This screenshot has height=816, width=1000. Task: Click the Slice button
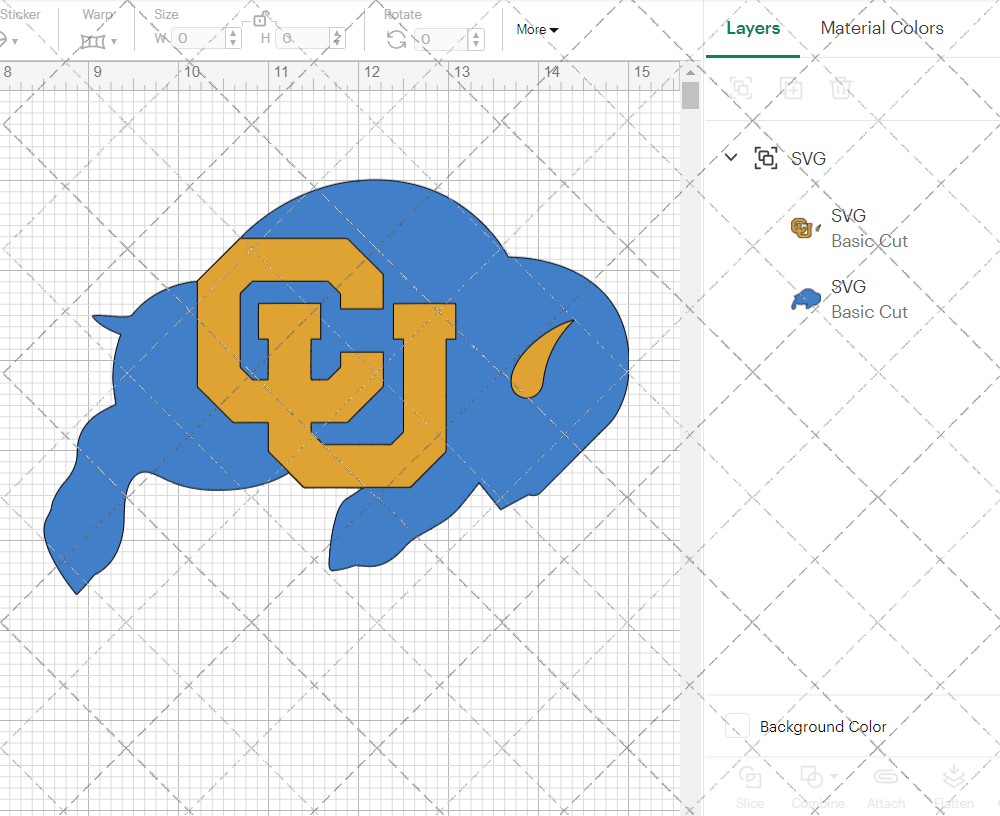pos(749,787)
